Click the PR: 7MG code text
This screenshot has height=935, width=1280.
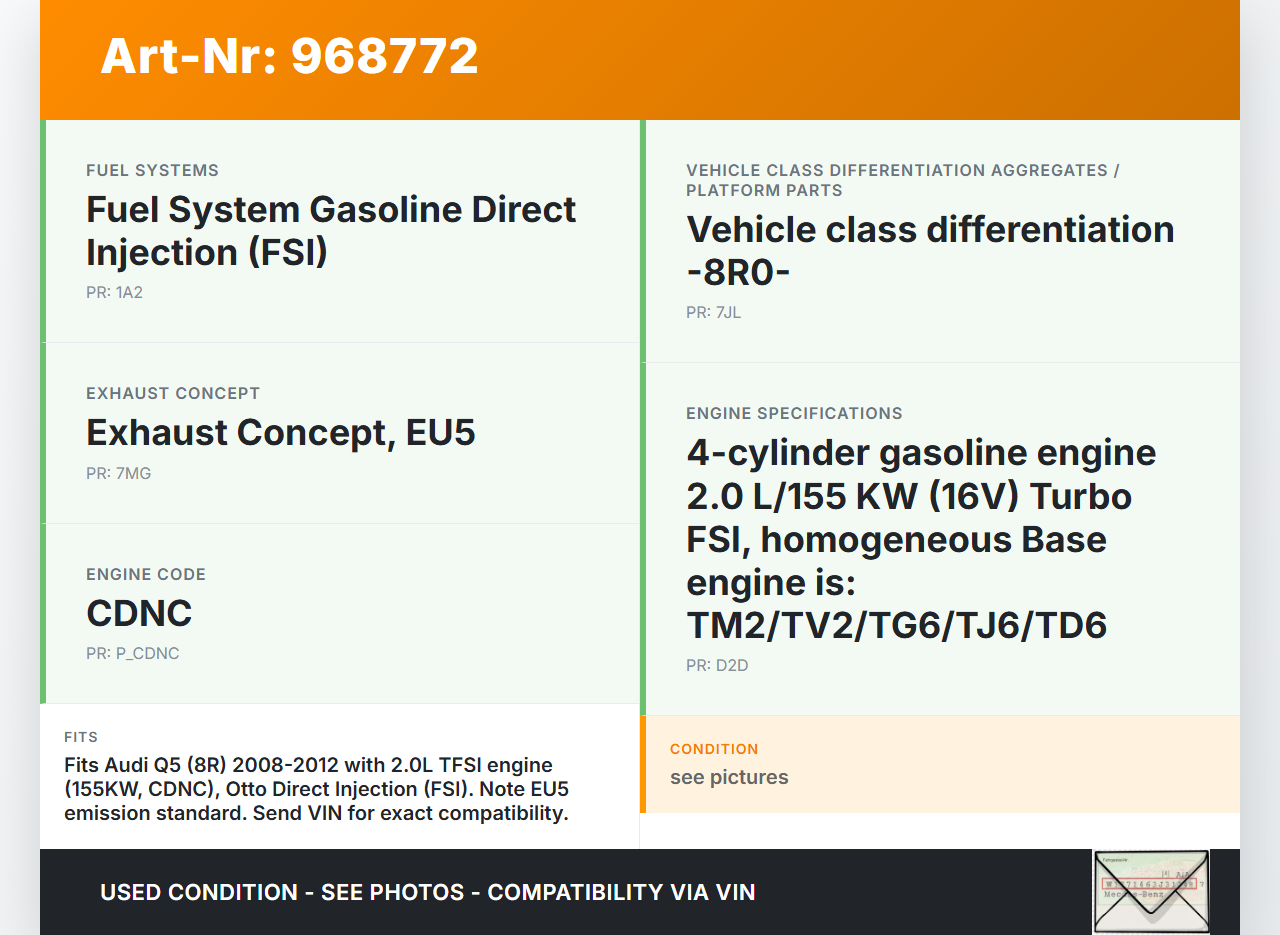tap(118, 473)
